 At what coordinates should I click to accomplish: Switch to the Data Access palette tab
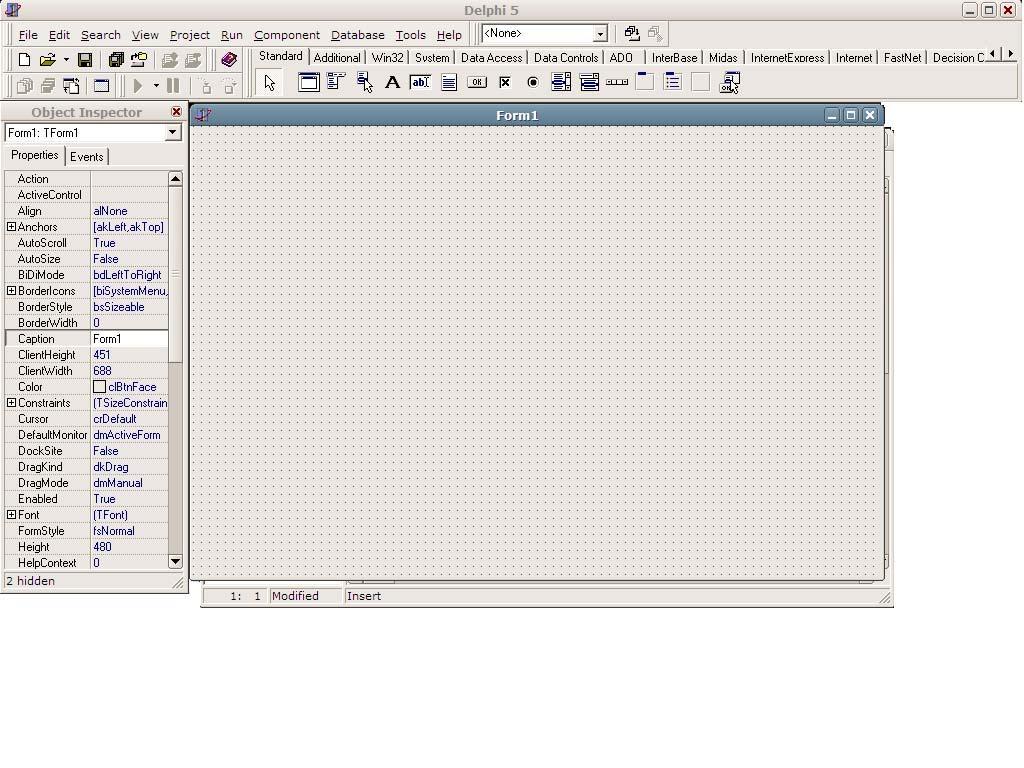click(x=491, y=58)
